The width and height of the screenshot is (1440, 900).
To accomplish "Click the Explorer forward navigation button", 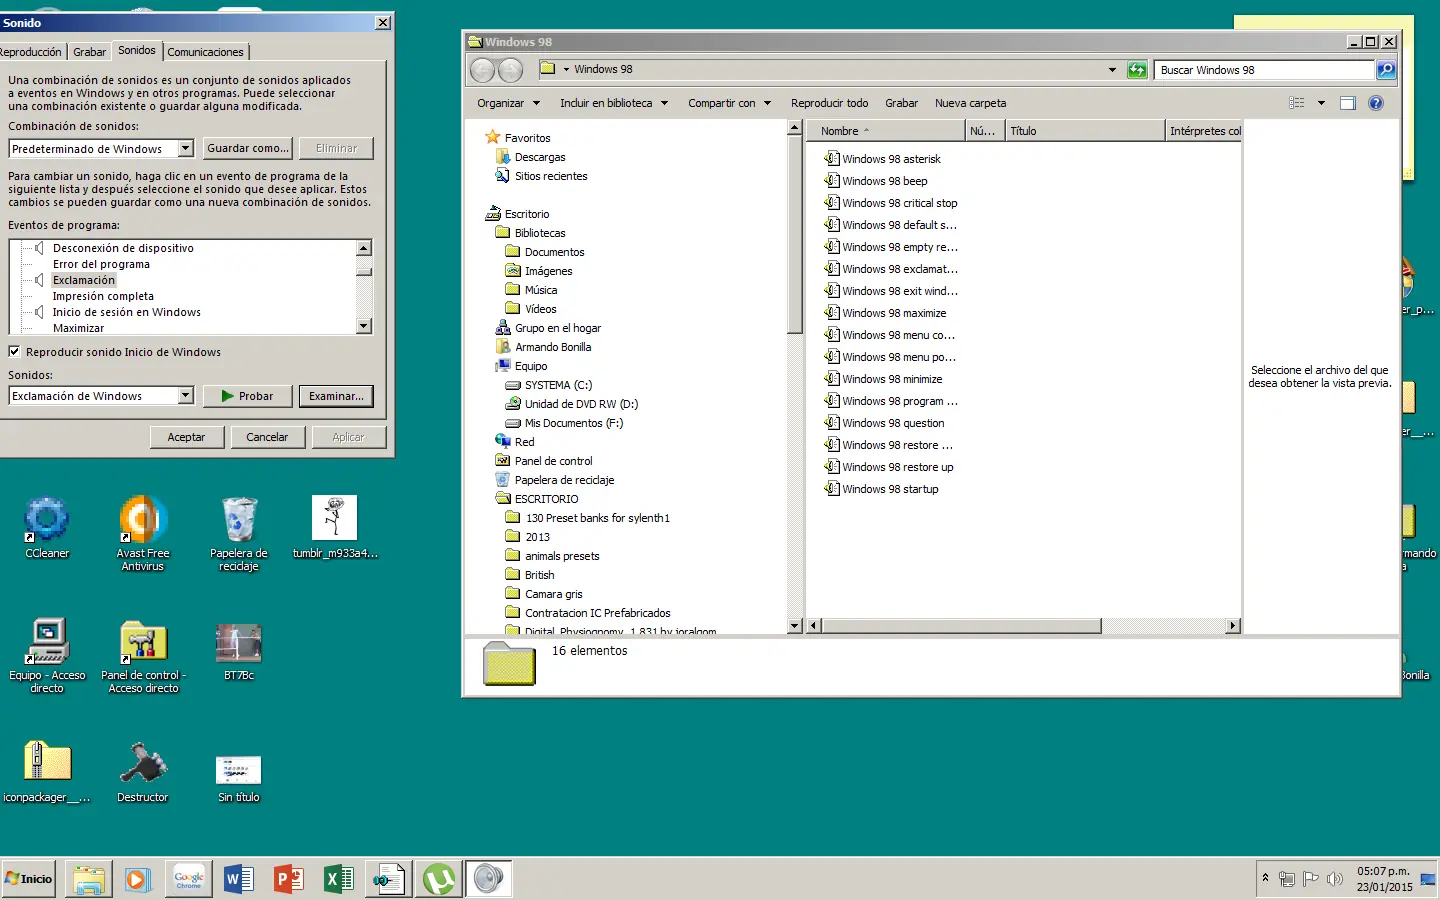I will 511,70.
